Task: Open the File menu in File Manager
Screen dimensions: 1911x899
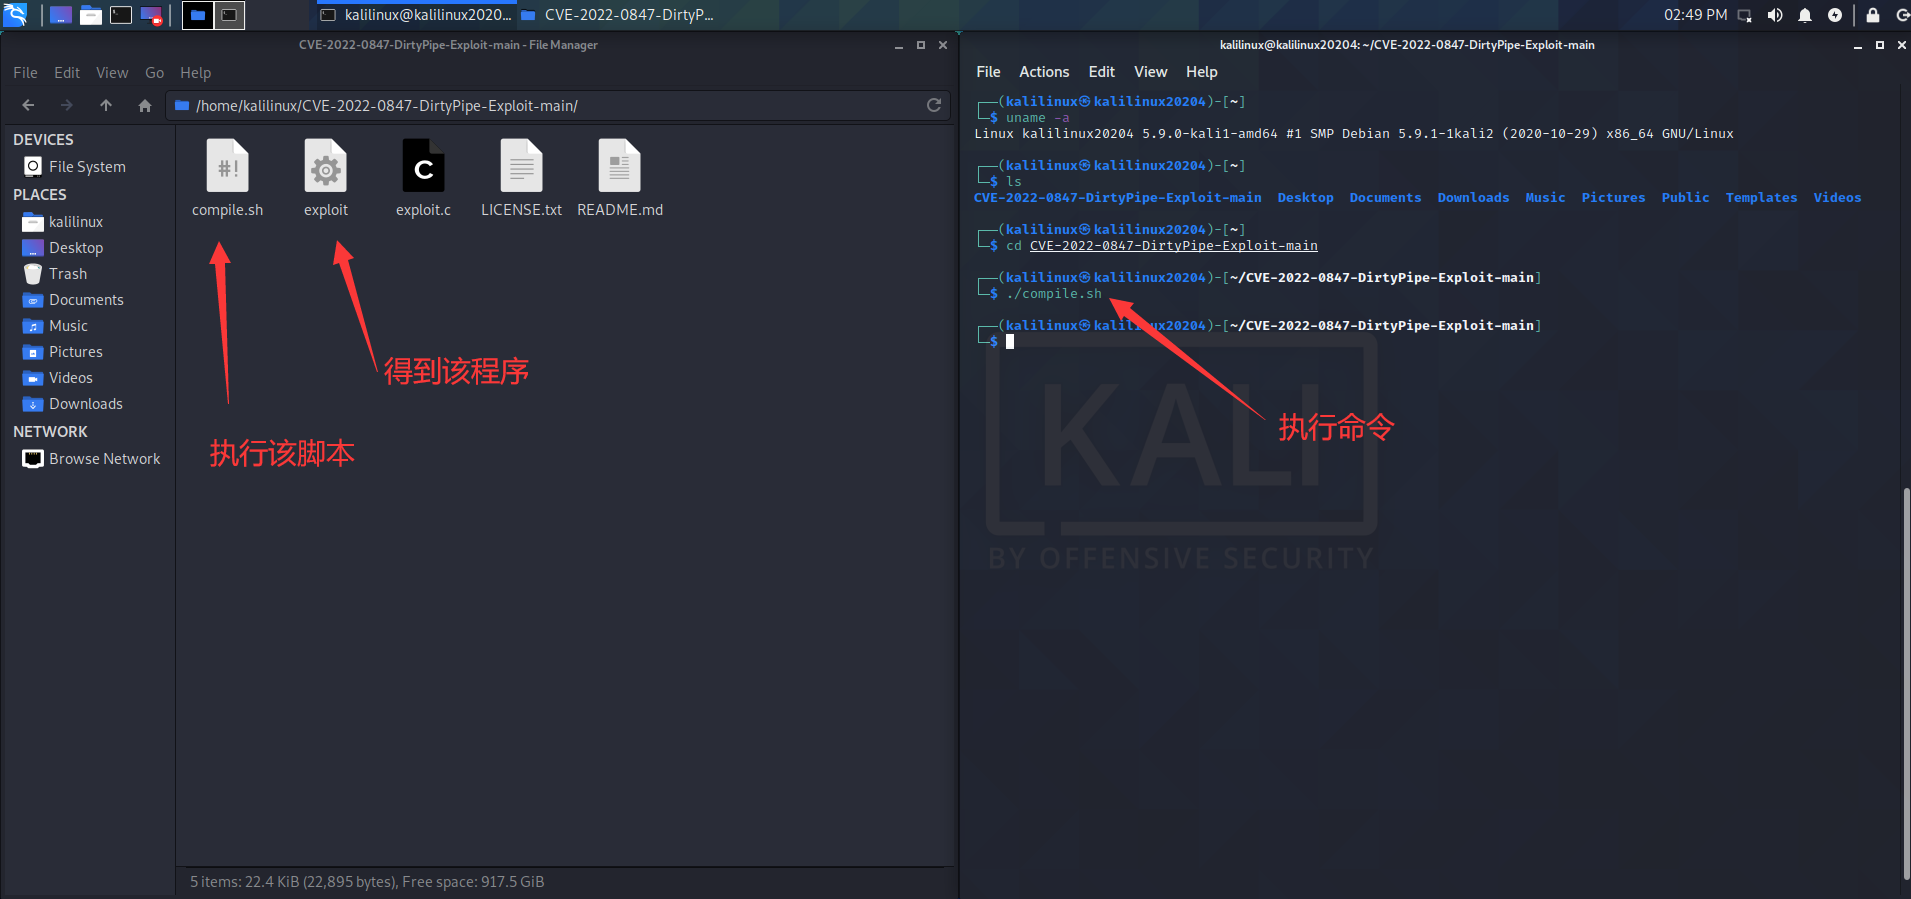Action: pos(25,73)
